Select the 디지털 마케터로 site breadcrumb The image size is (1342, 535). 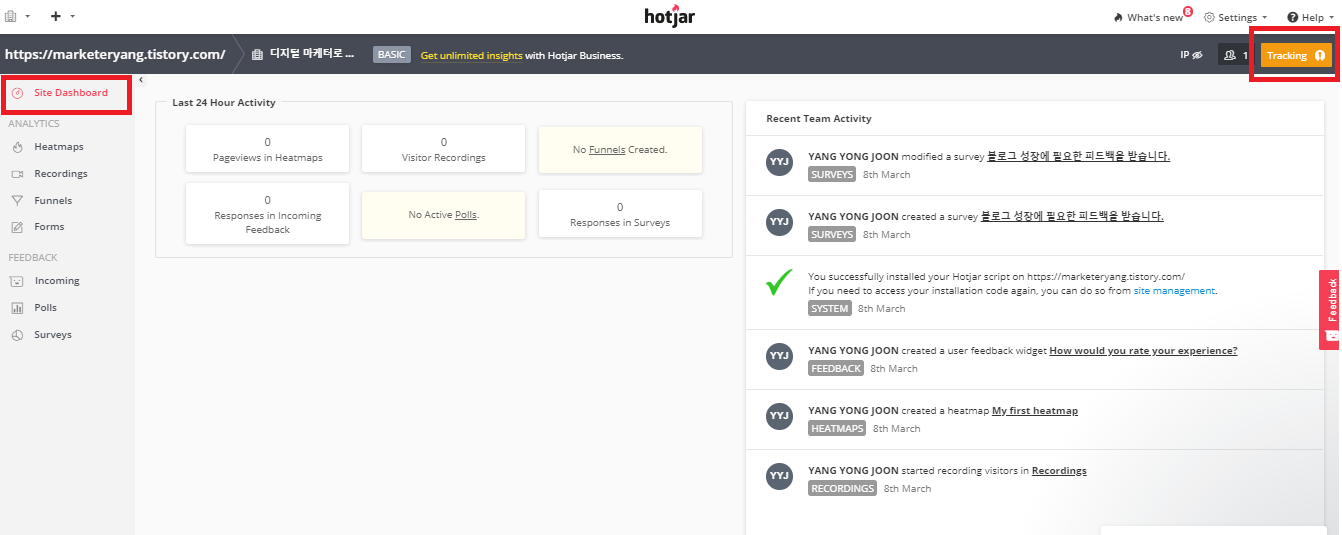pyautogui.click(x=303, y=54)
